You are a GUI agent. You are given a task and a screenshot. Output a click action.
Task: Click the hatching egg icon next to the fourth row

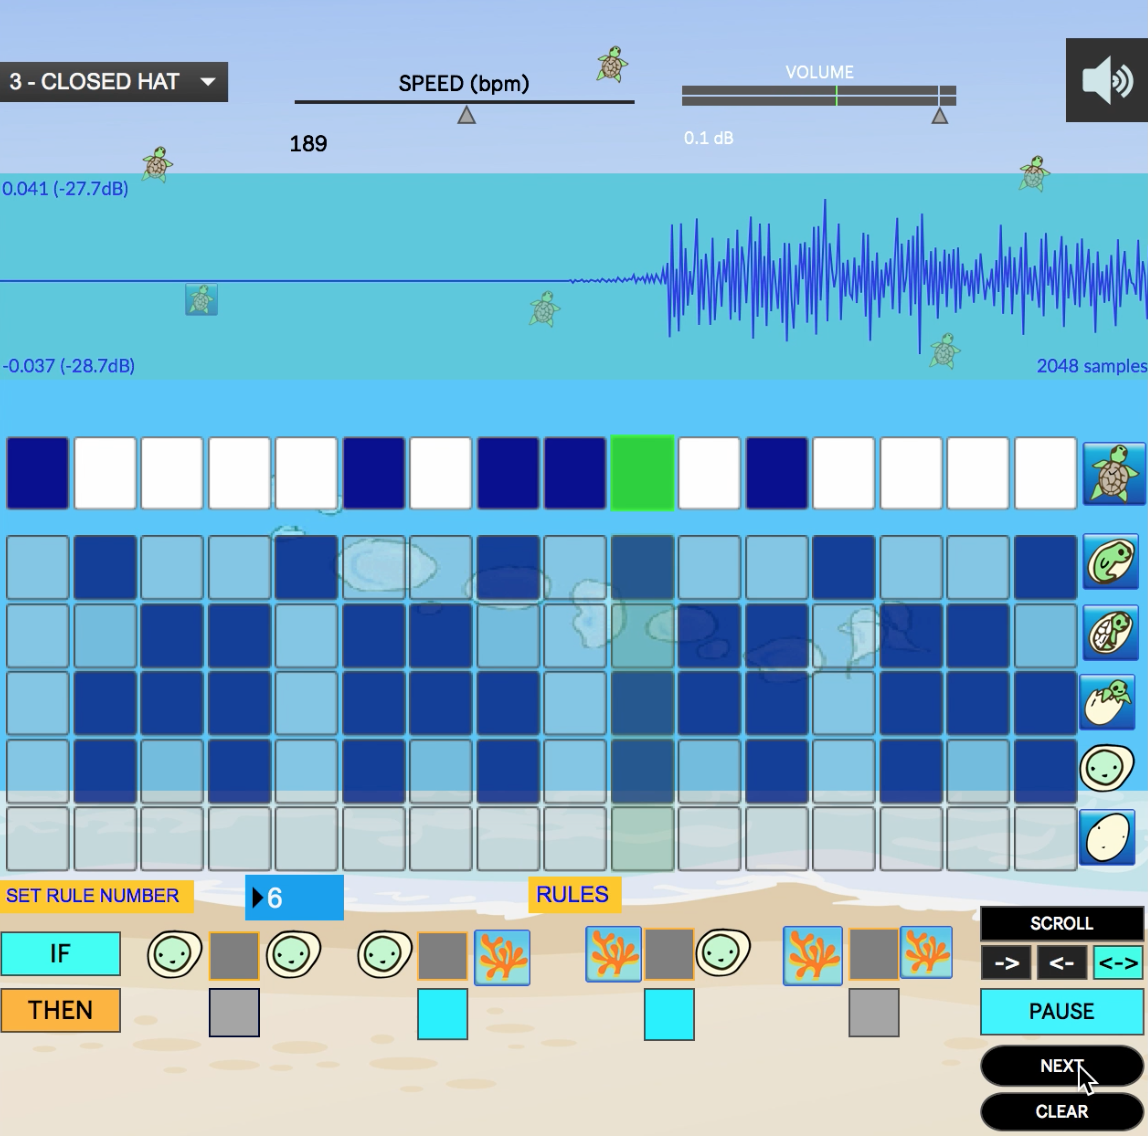tap(1110, 703)
